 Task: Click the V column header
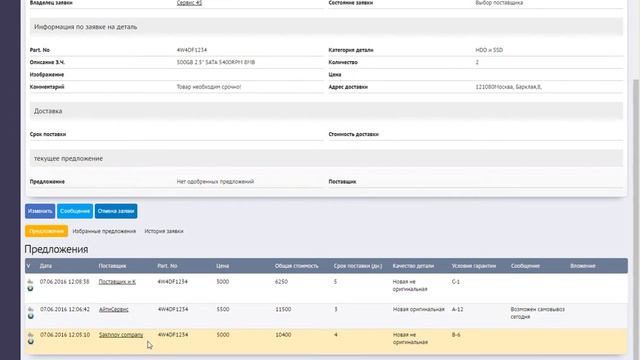pos(28,266)
